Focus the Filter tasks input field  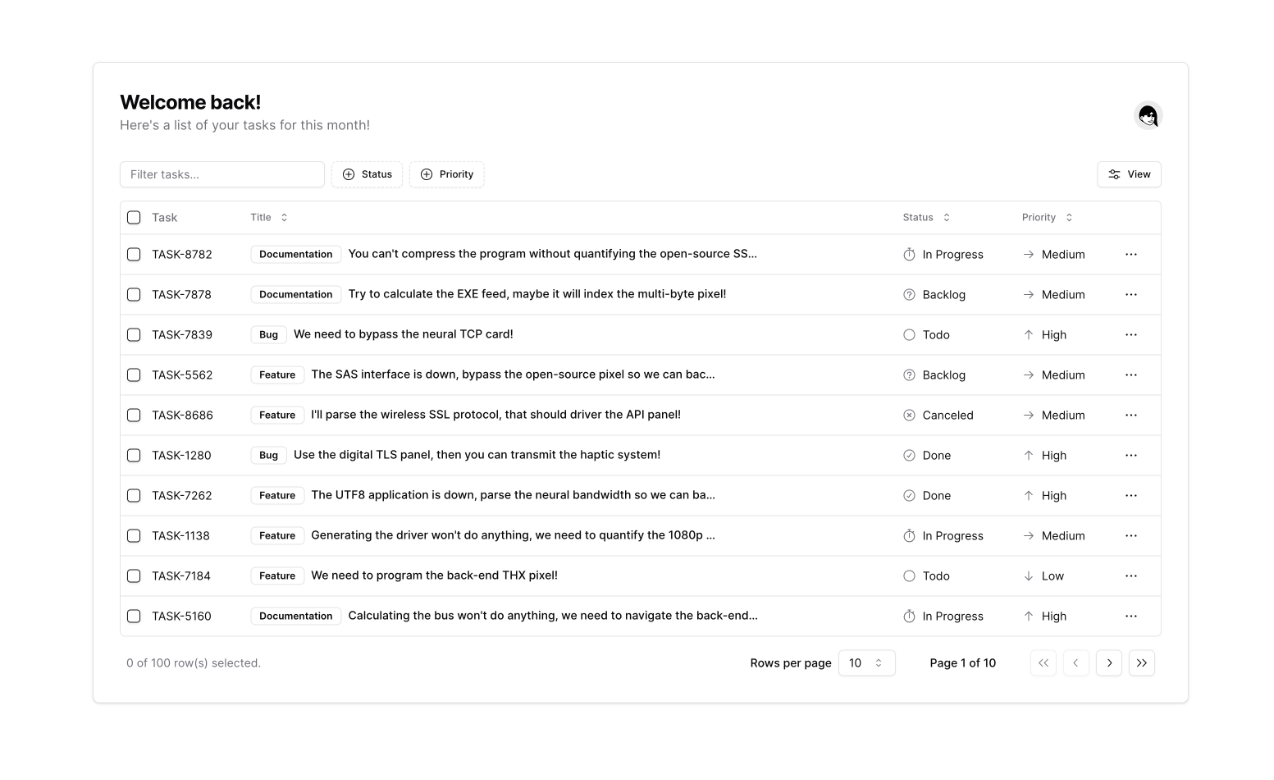[222, 174]
